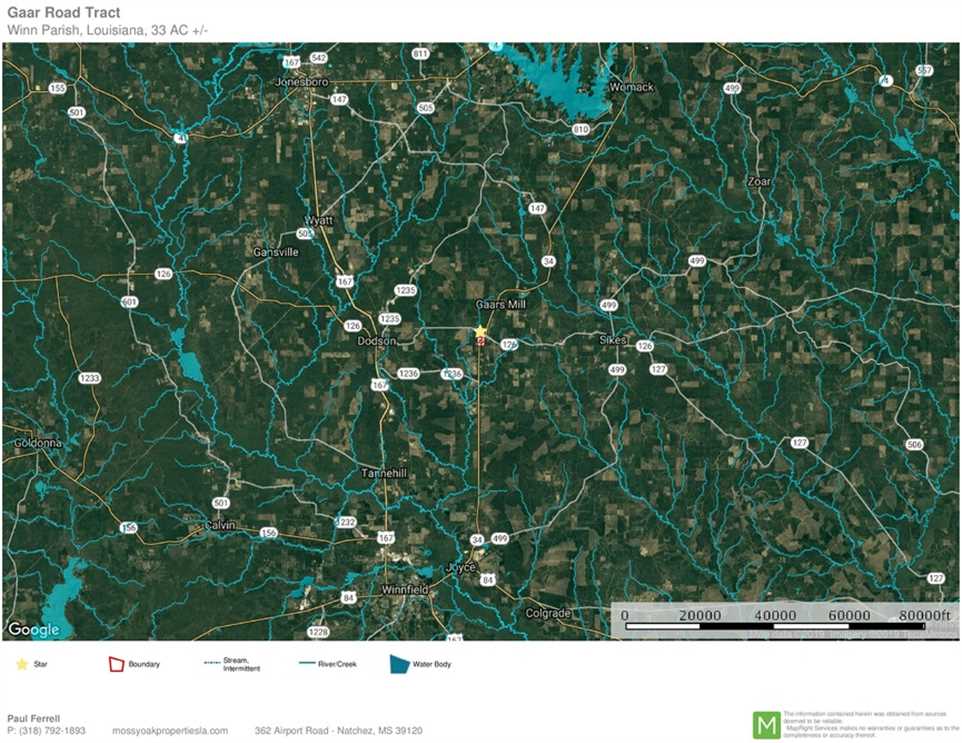Click the route 147 shield near Jonesboro

tap(339, 99)
